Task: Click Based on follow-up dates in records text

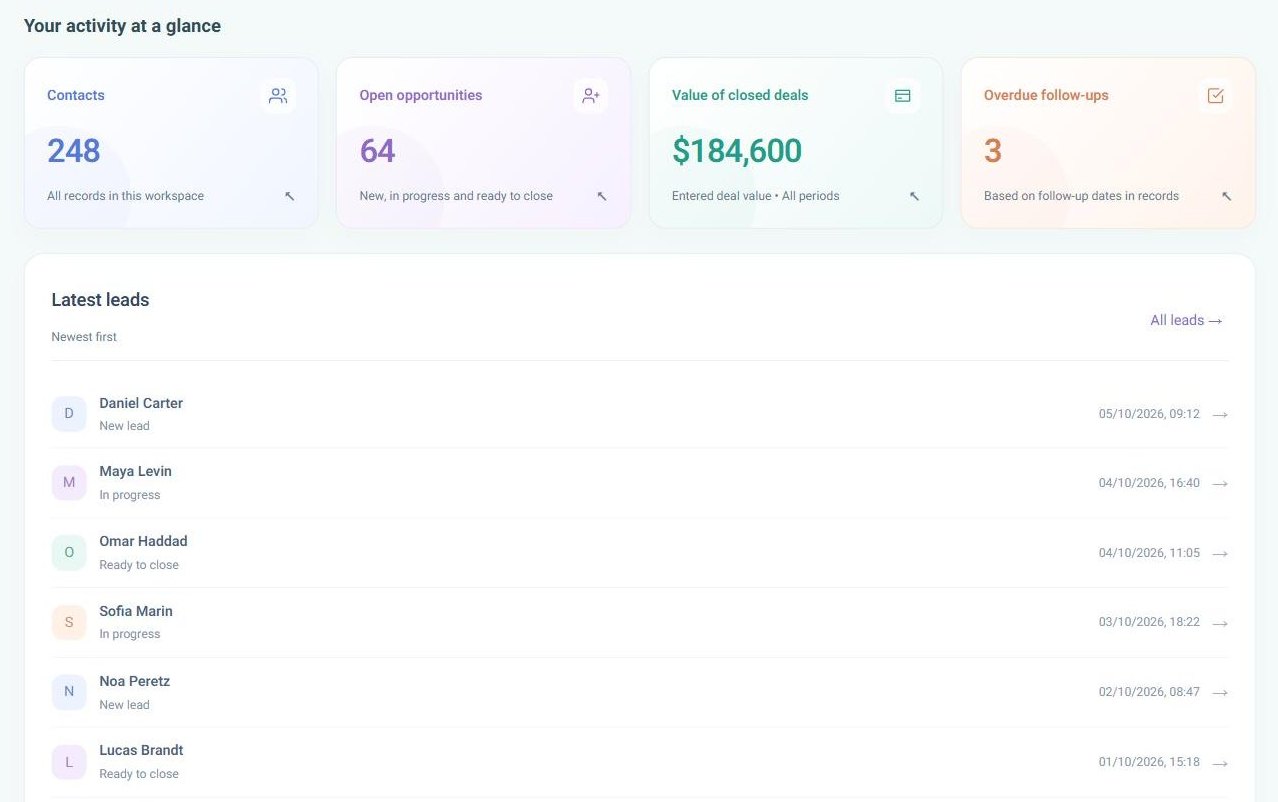Action: (x=1081, y=196)
